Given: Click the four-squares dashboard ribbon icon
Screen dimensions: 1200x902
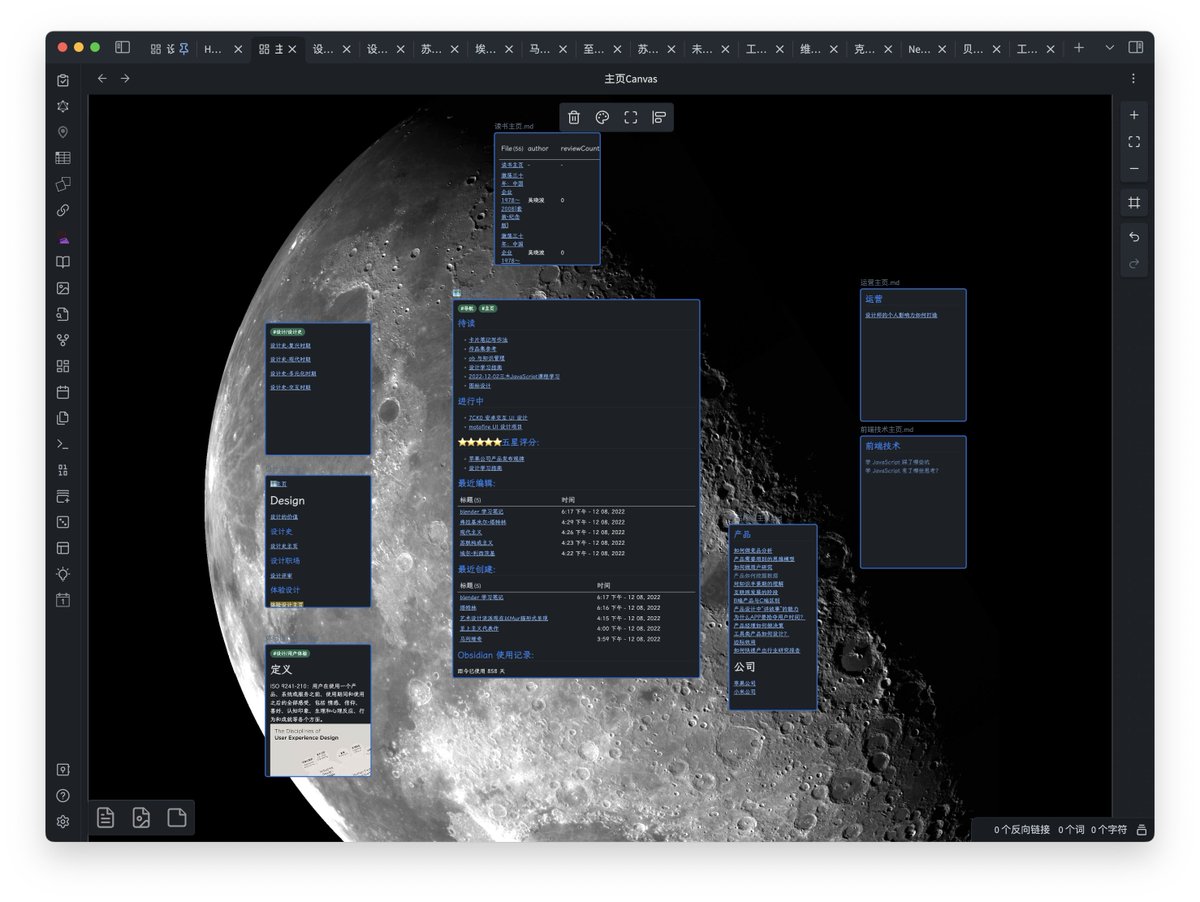Looking at the screenshot, I should coord(63,366).
